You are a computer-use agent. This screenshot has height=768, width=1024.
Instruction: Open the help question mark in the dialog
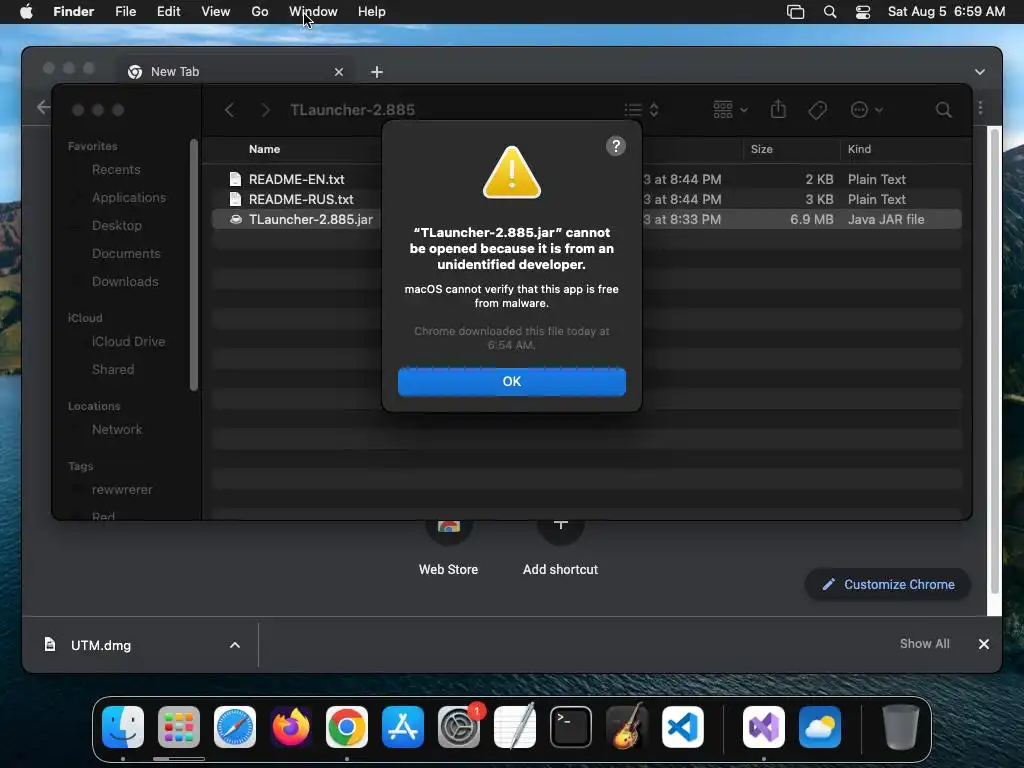click(615, 146)
